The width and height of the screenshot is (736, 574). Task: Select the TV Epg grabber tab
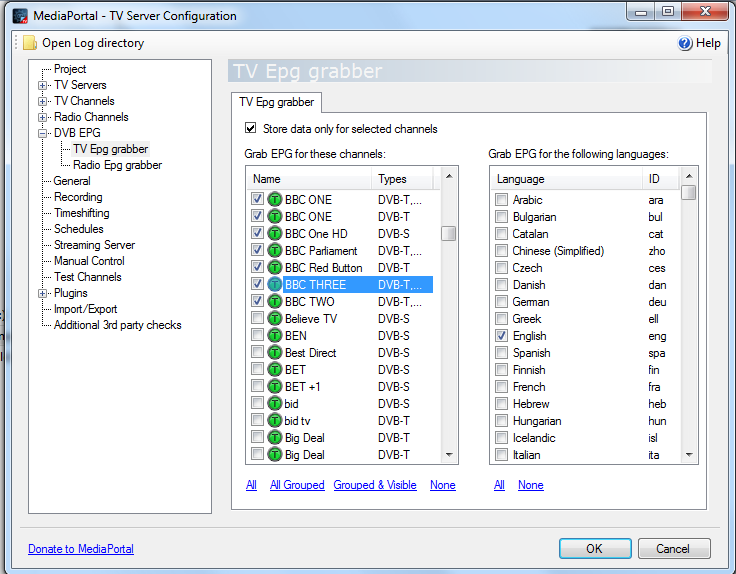pyautogui.click(x=276, y=102)
